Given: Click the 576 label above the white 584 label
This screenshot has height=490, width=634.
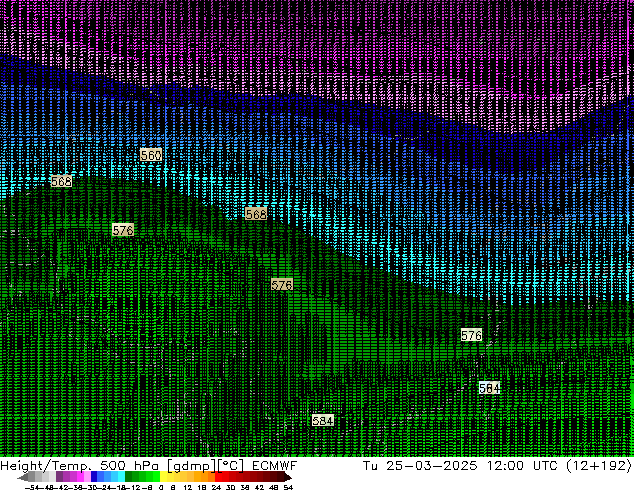Looking at the screenshot, I should tap(471, 335).
